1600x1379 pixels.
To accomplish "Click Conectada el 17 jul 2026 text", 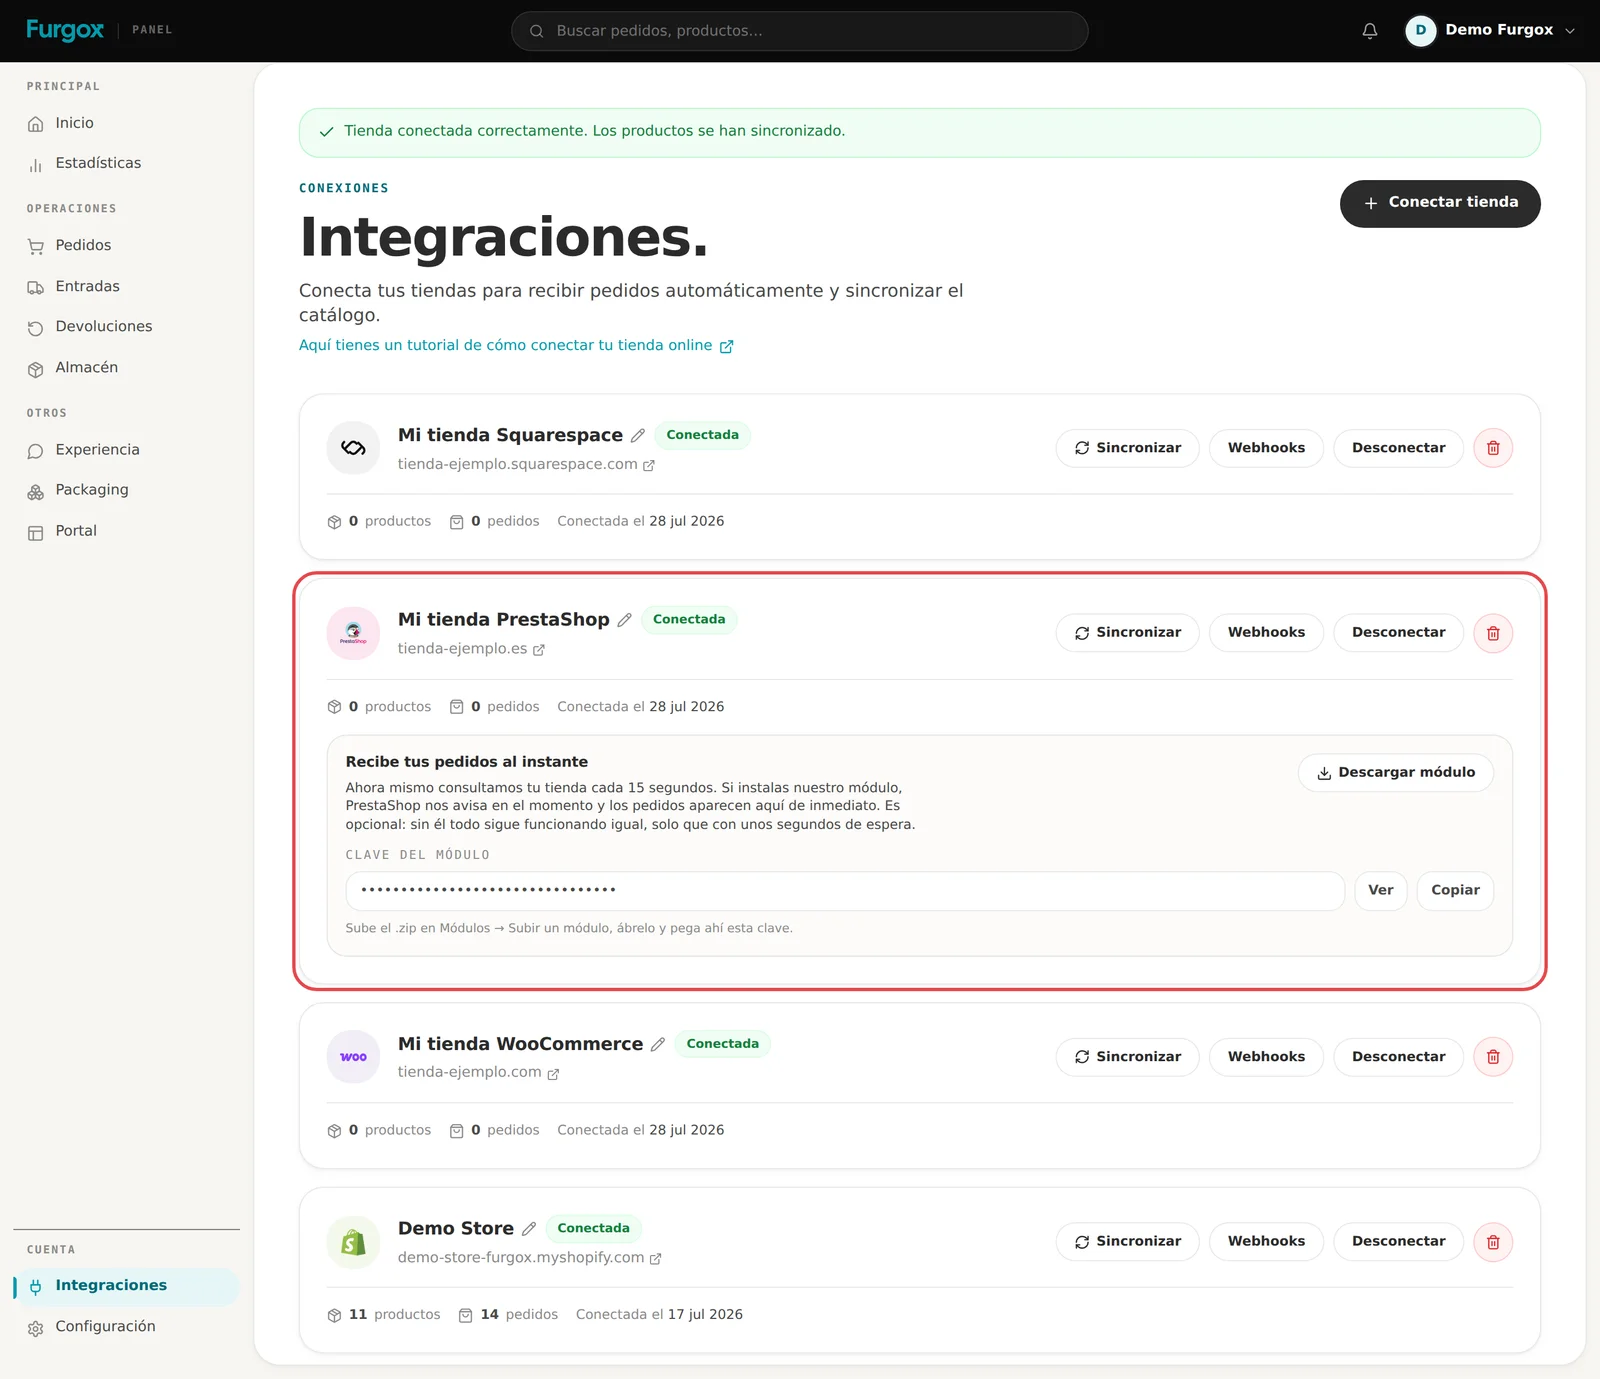I will point(659,1315).
